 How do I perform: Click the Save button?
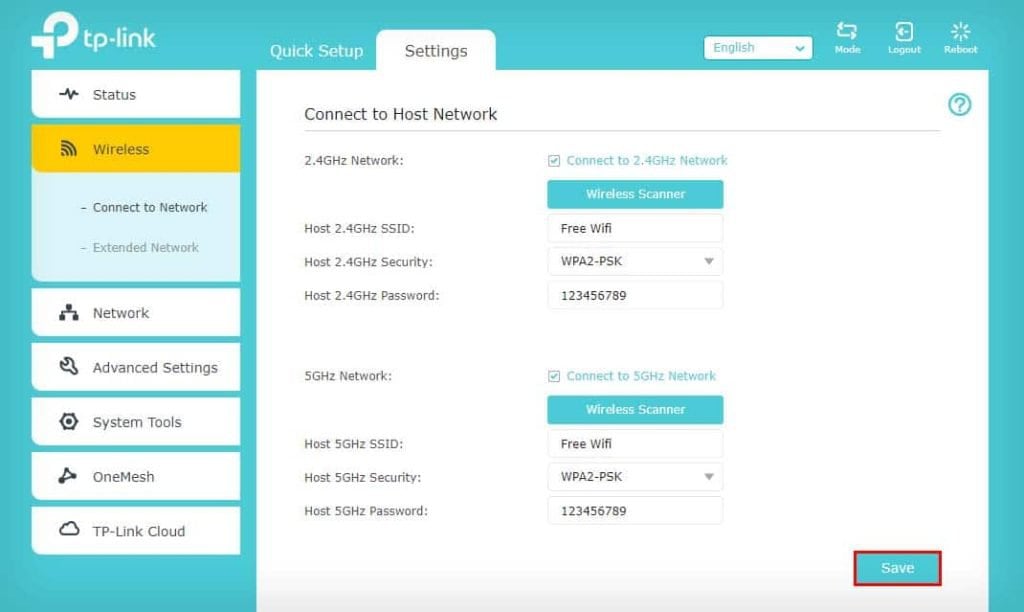[897, 567]
